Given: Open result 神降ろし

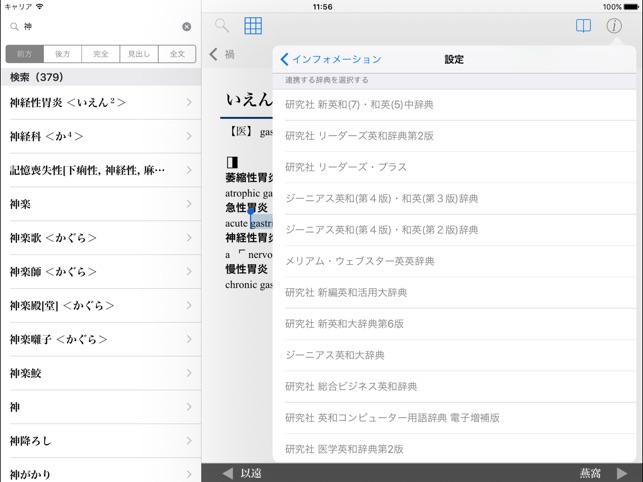Looking at the screenshot, I should tap(101, 441).
